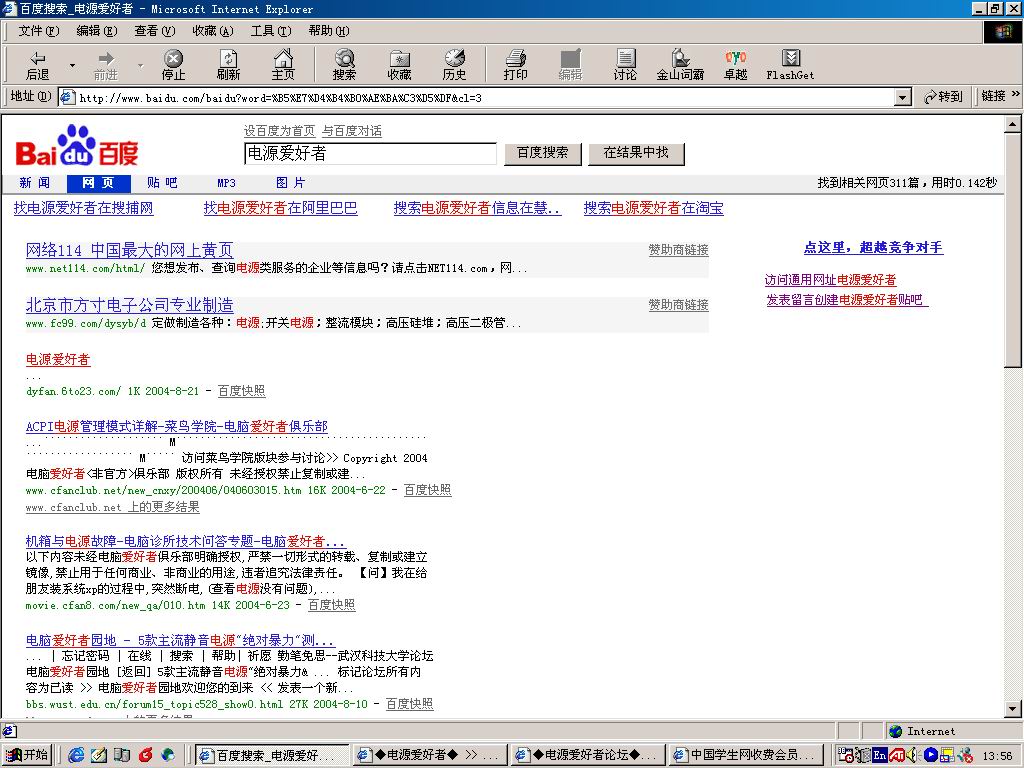This screenshot has height=768, width=1024.
Task: Open the Windows 开始 Start button
Action: coord(27,755)
